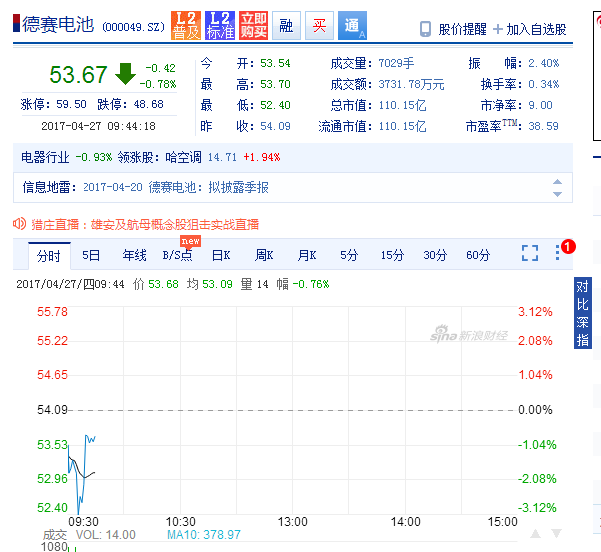The height and width of the screenshot is (552, 601).
Task: Click the 买 buy button
Action: [x=319, y=26]
